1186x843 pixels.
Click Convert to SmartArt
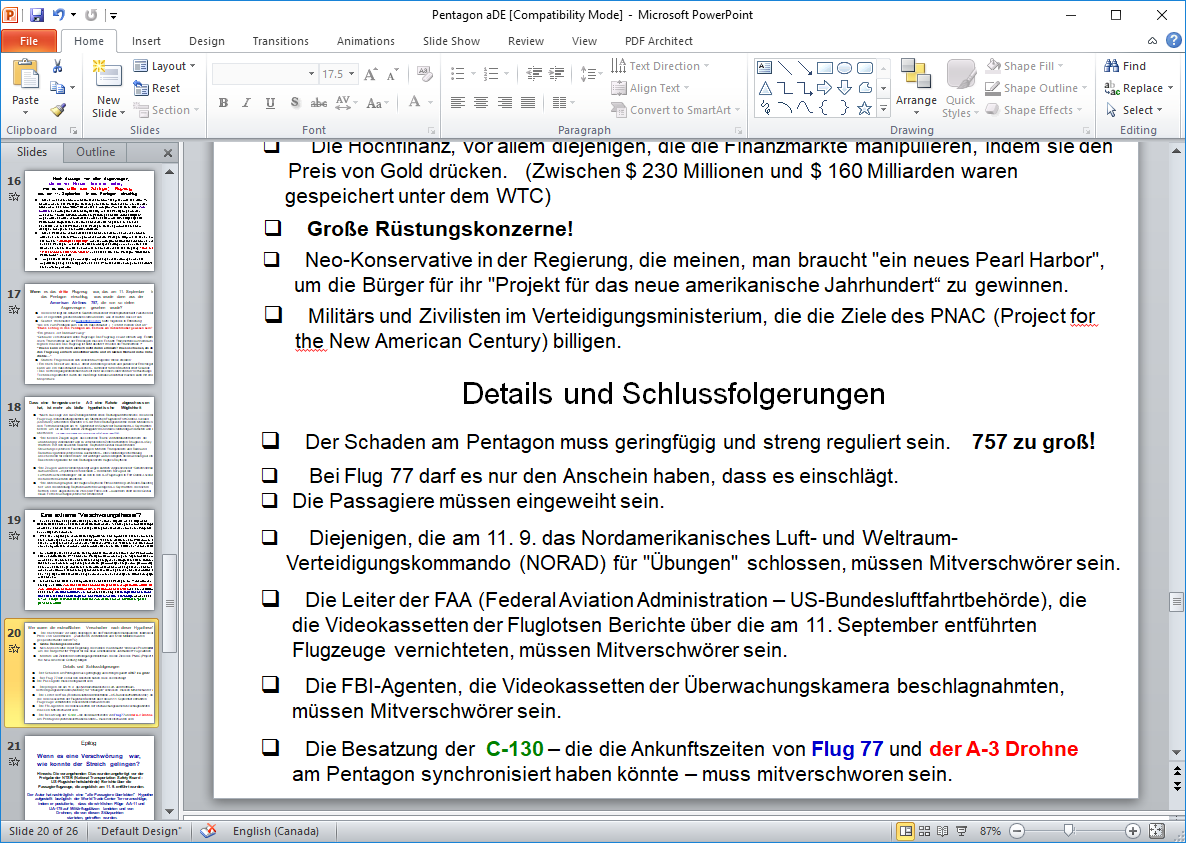tap(676, 110)
